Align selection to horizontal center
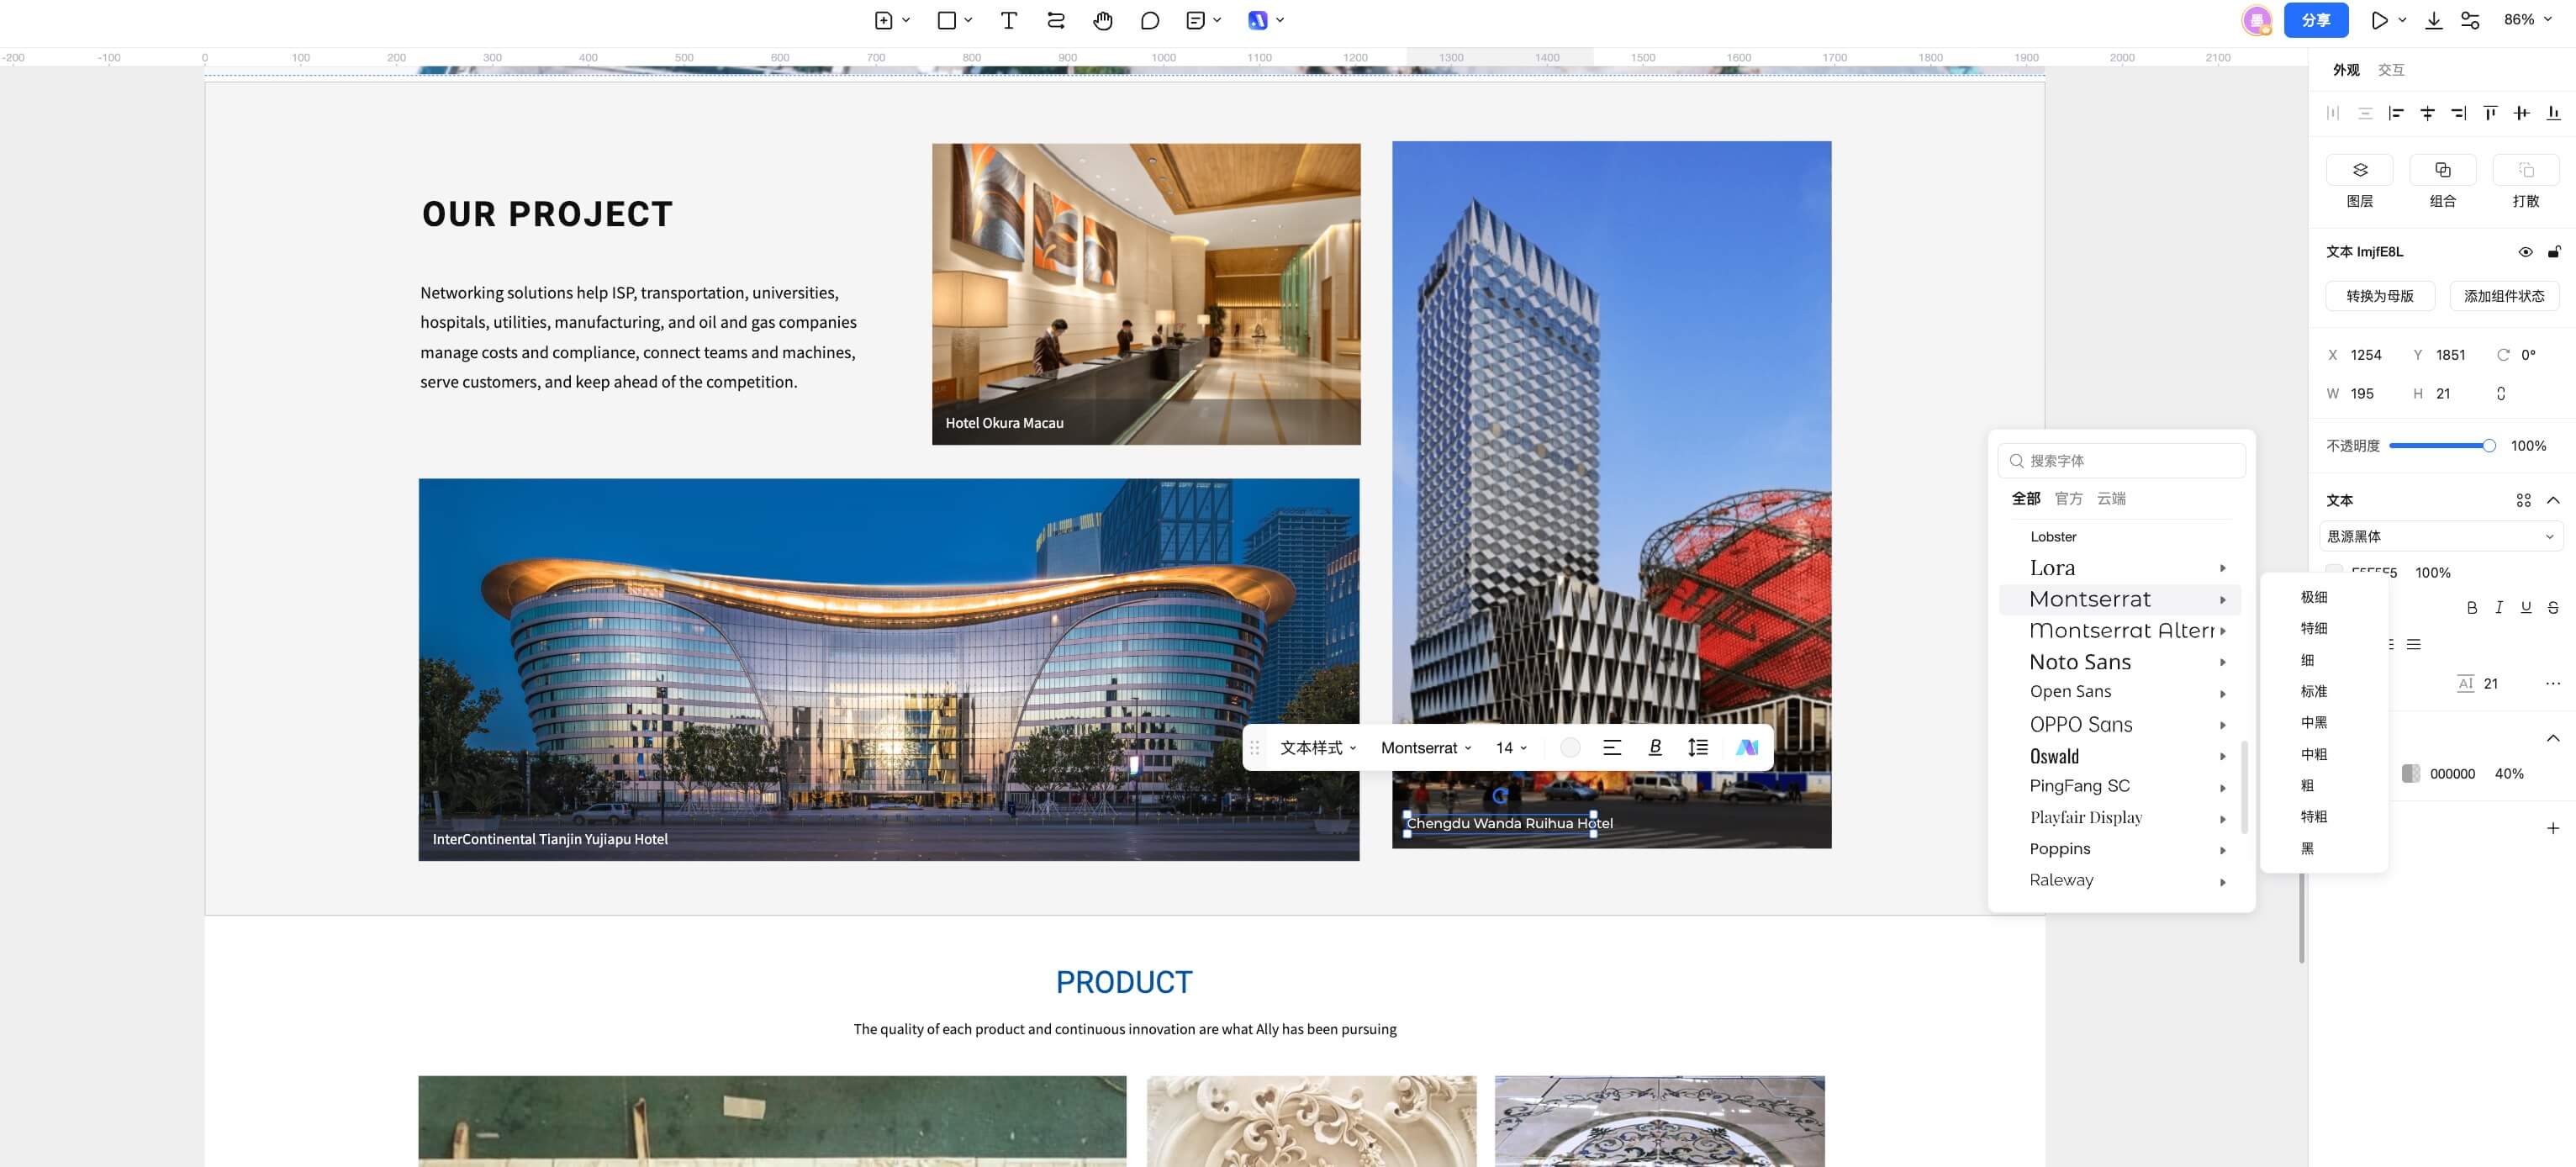The image size is (2576, 1167). (x=2427, y=113)
